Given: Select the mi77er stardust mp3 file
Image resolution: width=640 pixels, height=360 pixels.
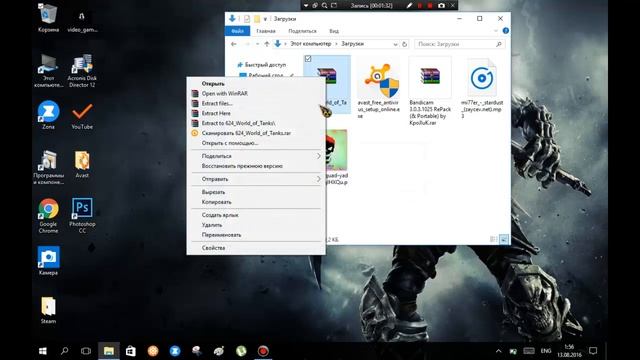Looking at the screenshot, I should (x=482, y=89).
